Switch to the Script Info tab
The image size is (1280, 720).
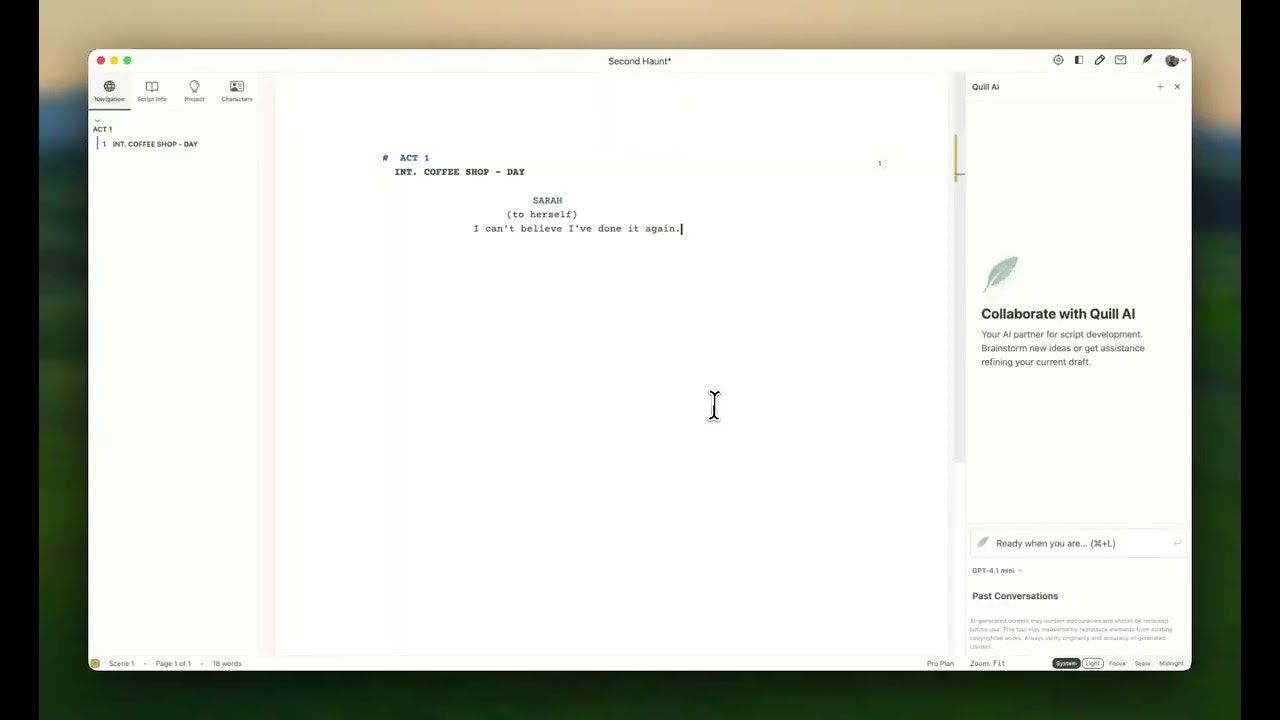(x=152, y=91)
